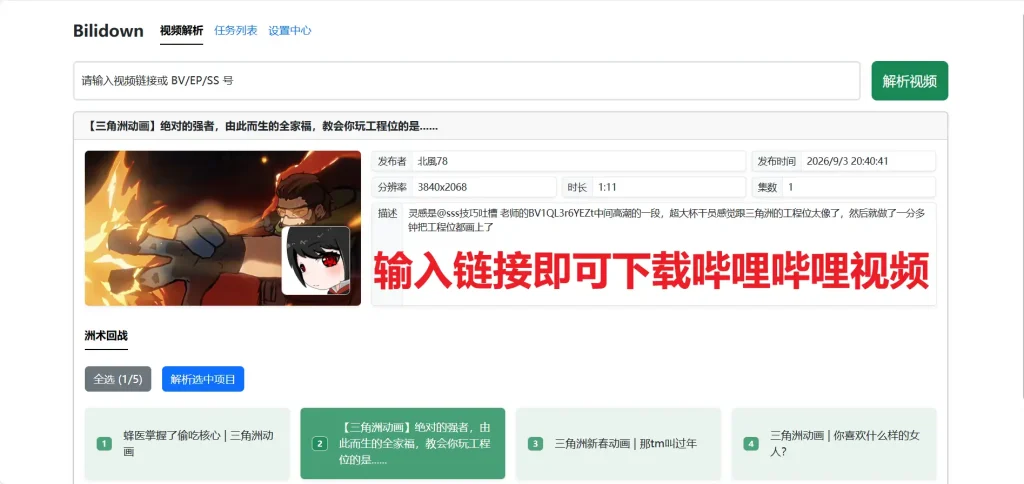Select card 3 三角洲新春动画
The image size is (1024, 484).
click(x=618, y=444)
